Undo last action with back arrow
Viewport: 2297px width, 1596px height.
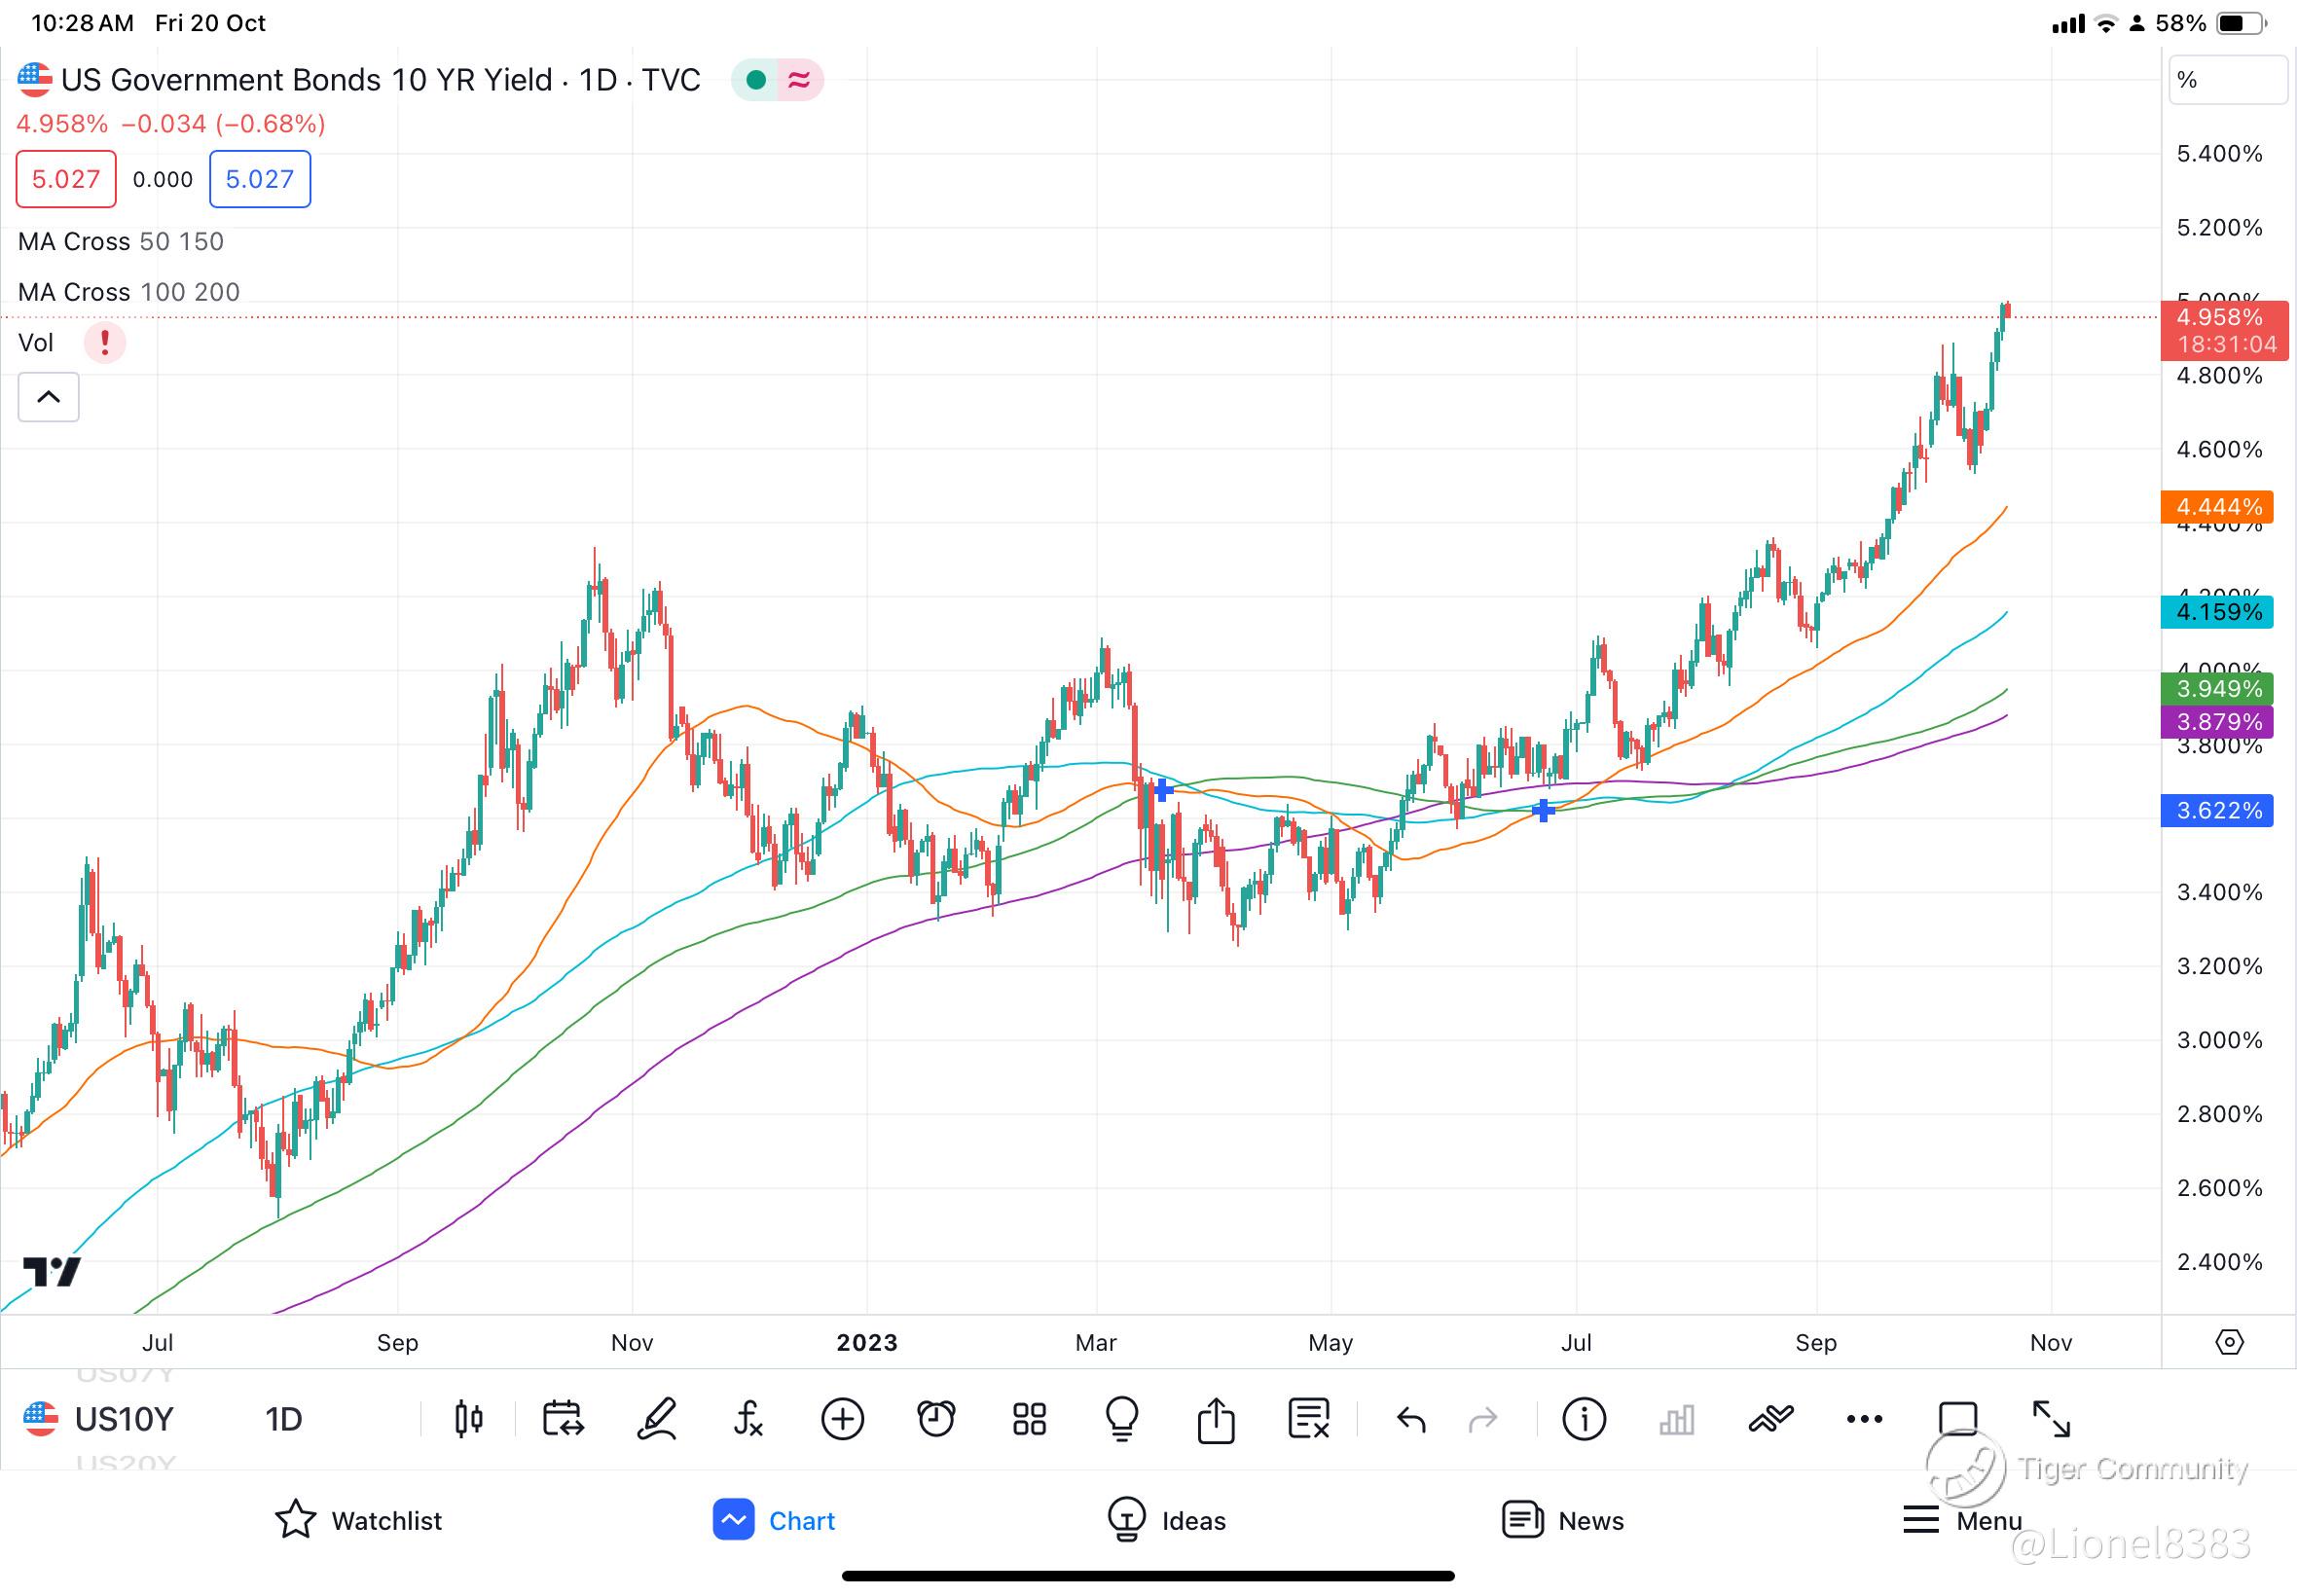pos(1411,1419)
